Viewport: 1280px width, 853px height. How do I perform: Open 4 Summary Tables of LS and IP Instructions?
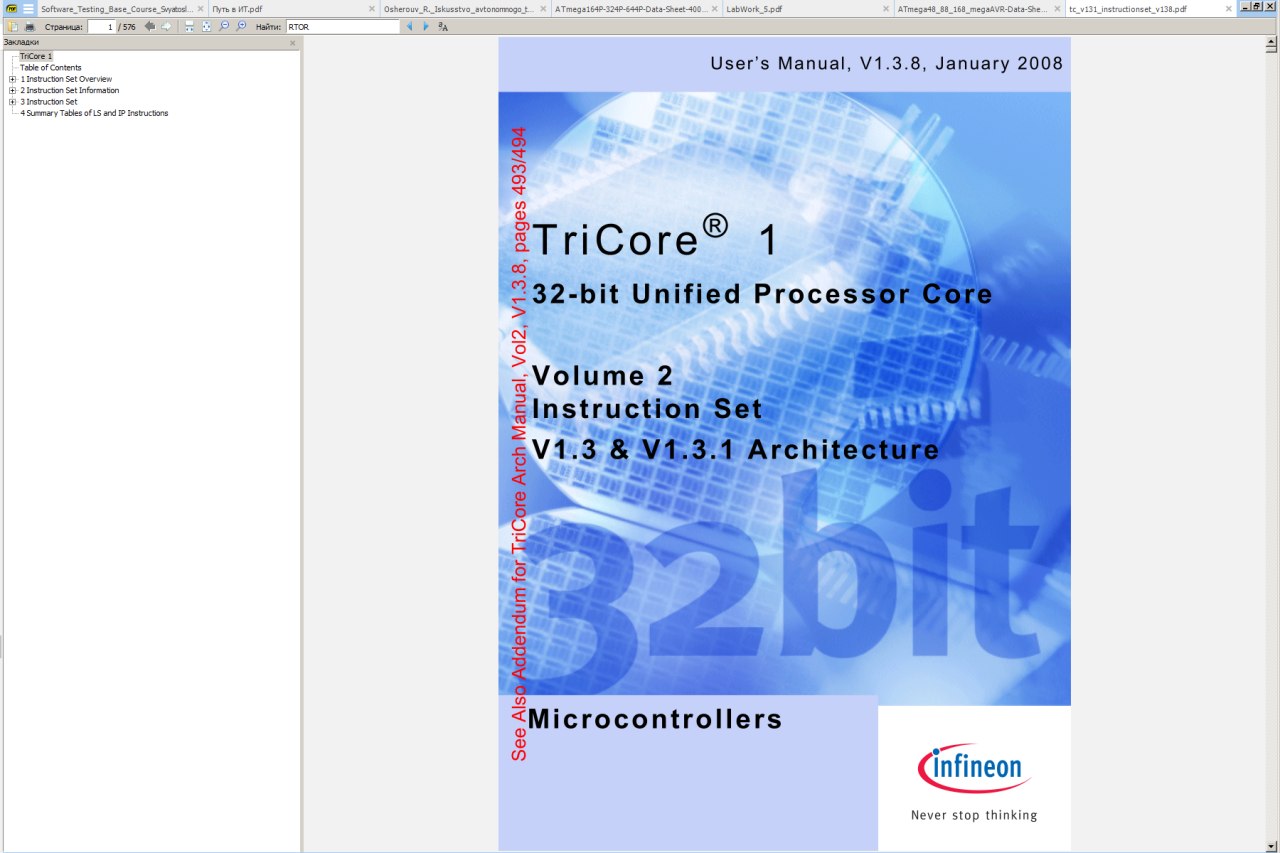[94, 113]
